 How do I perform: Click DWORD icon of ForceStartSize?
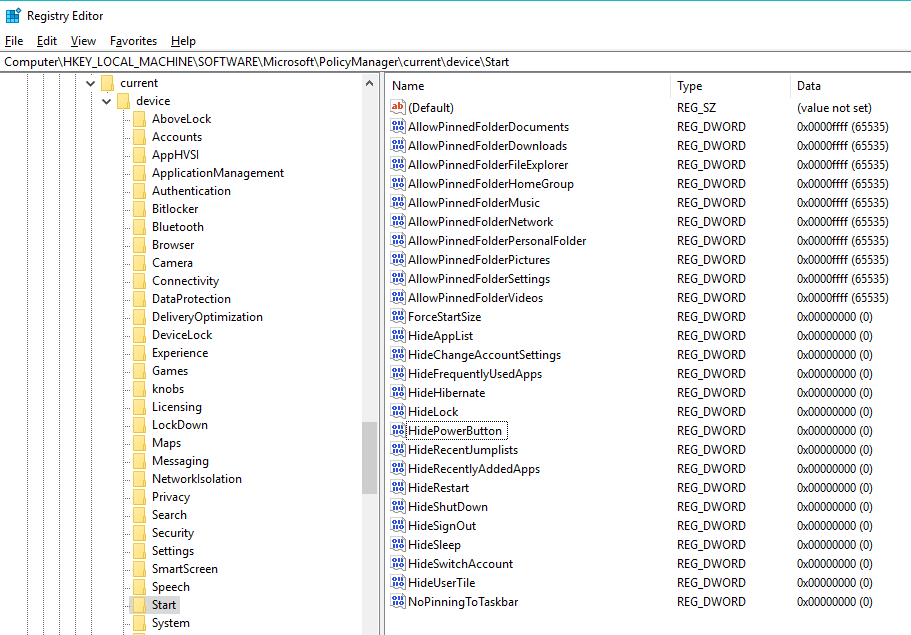tap(398, 317)
